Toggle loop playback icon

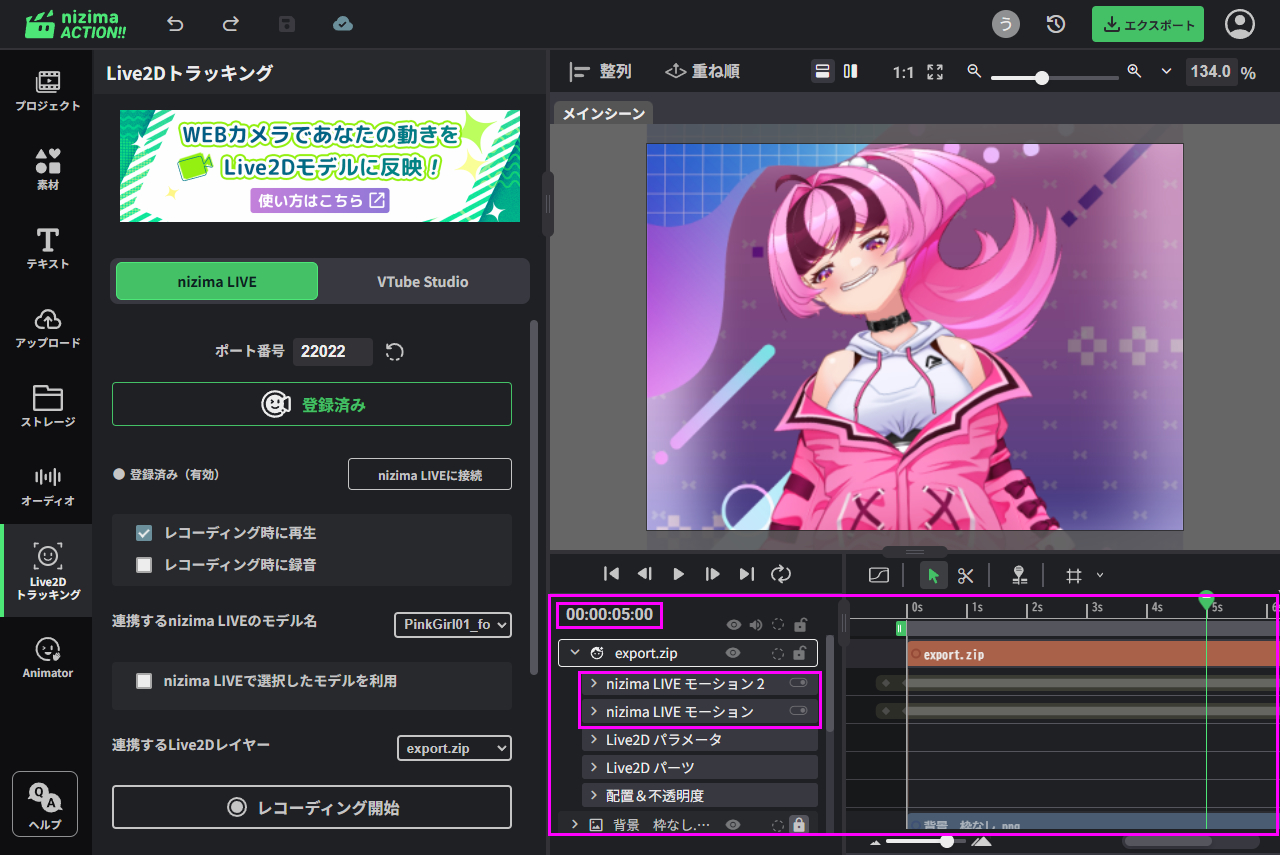point(781,574)
